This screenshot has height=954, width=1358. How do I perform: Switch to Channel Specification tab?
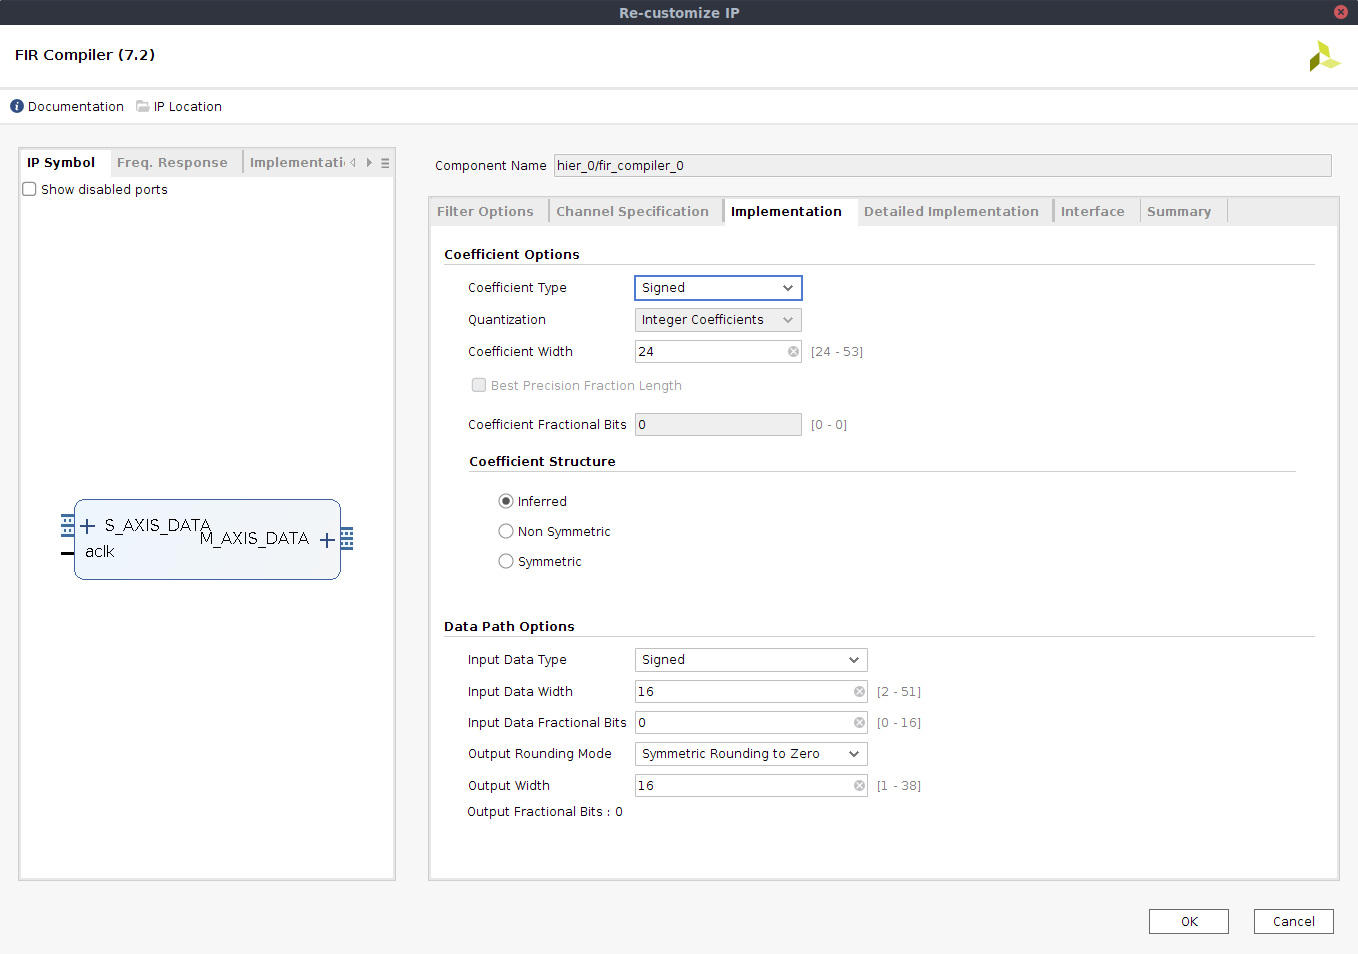tap(632, 212)
